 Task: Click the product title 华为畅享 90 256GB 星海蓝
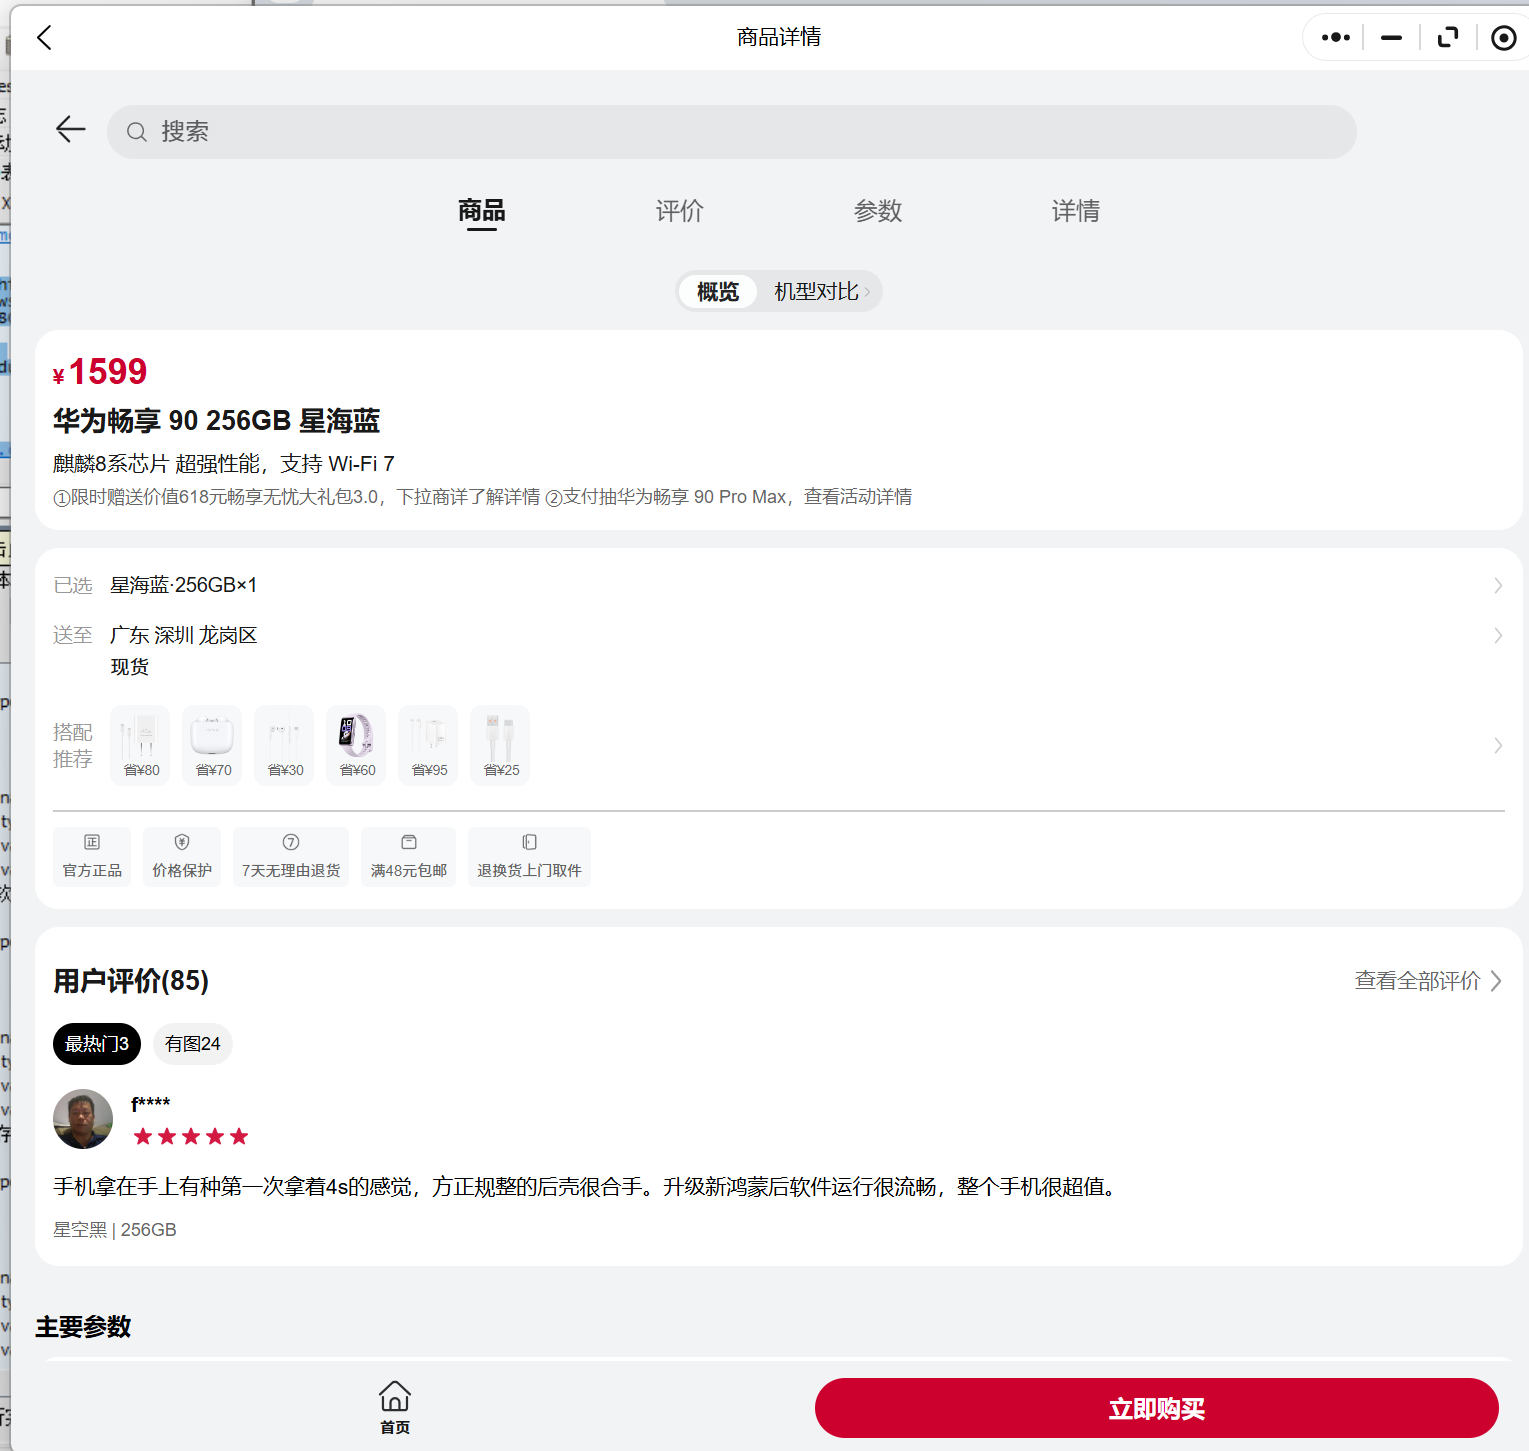coord(216,421)
